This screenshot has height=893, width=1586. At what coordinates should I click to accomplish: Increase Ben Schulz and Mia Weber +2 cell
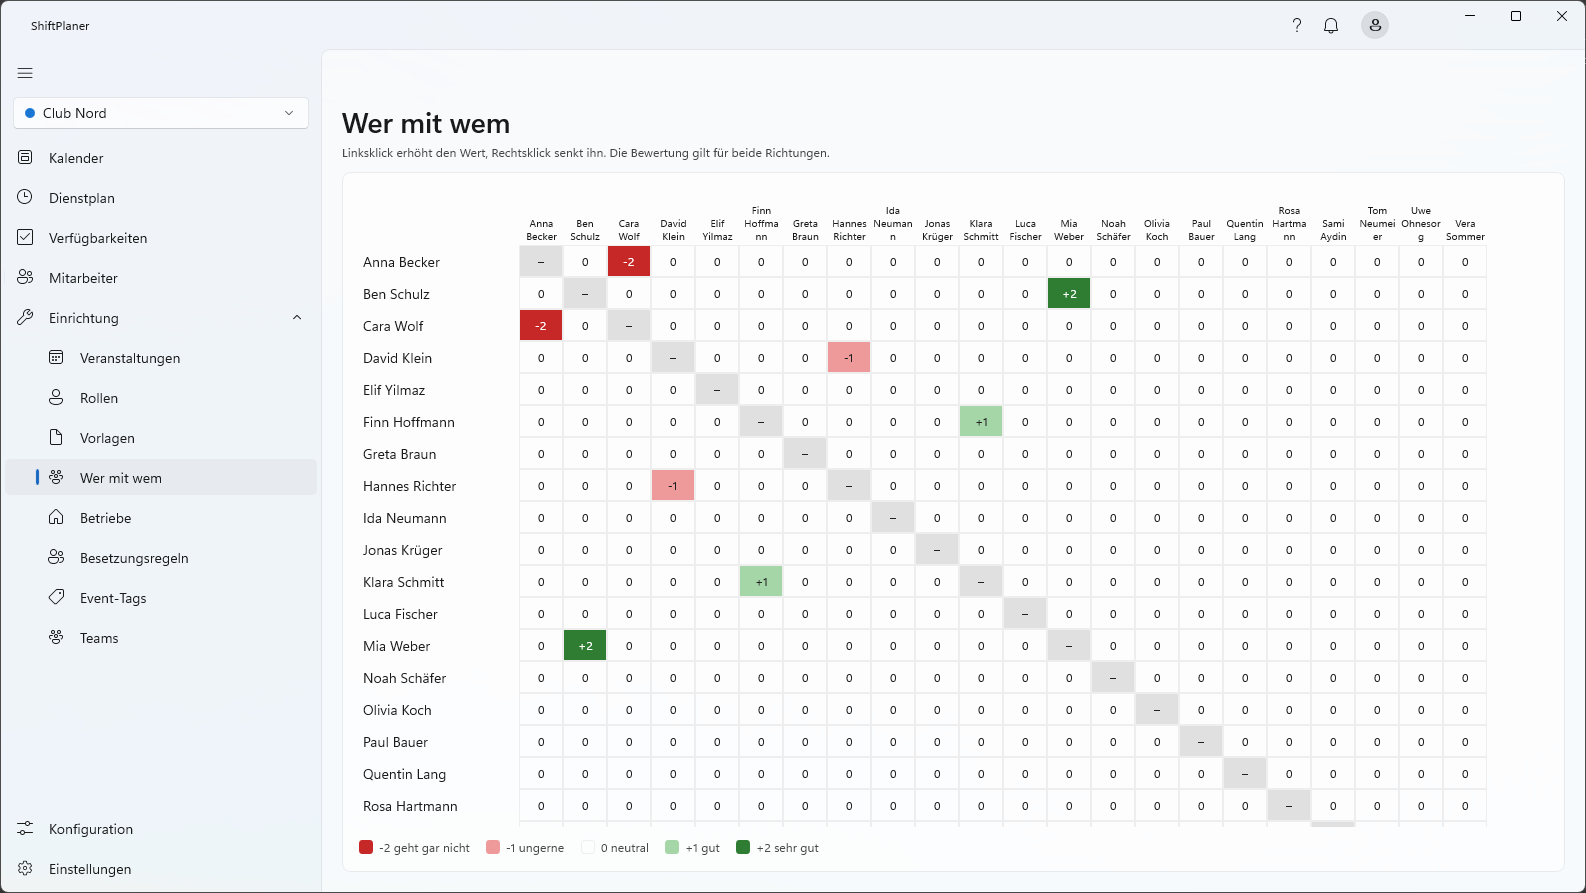pos(1069,294)
